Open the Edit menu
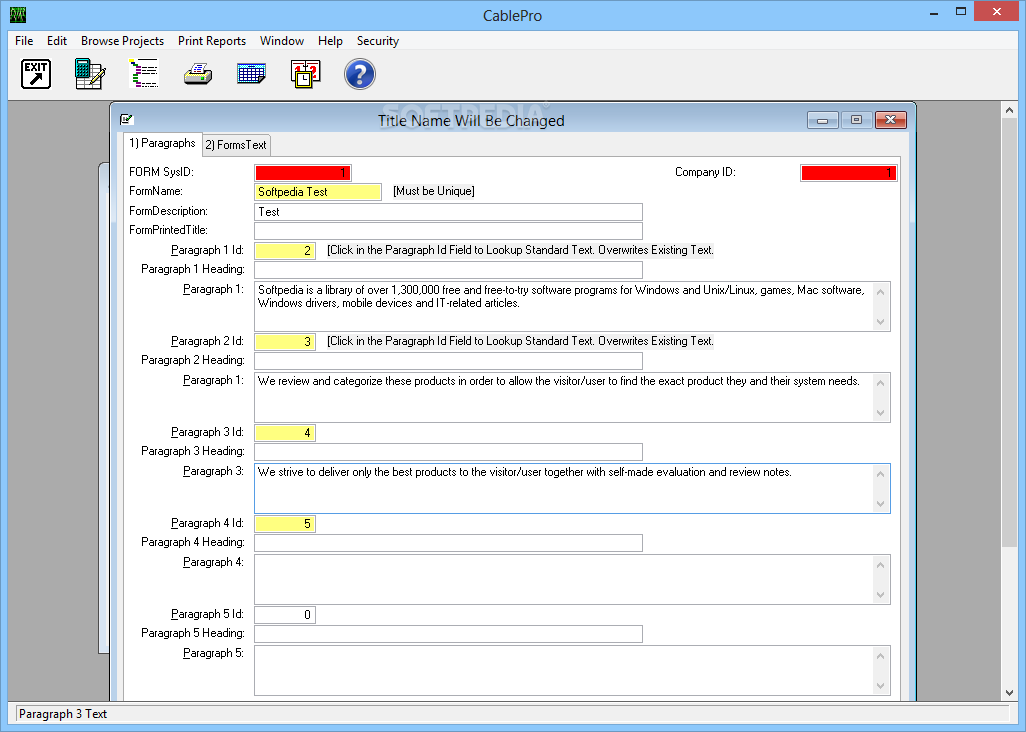Screen dimensions: 1026x732 [x=57, y=41]
